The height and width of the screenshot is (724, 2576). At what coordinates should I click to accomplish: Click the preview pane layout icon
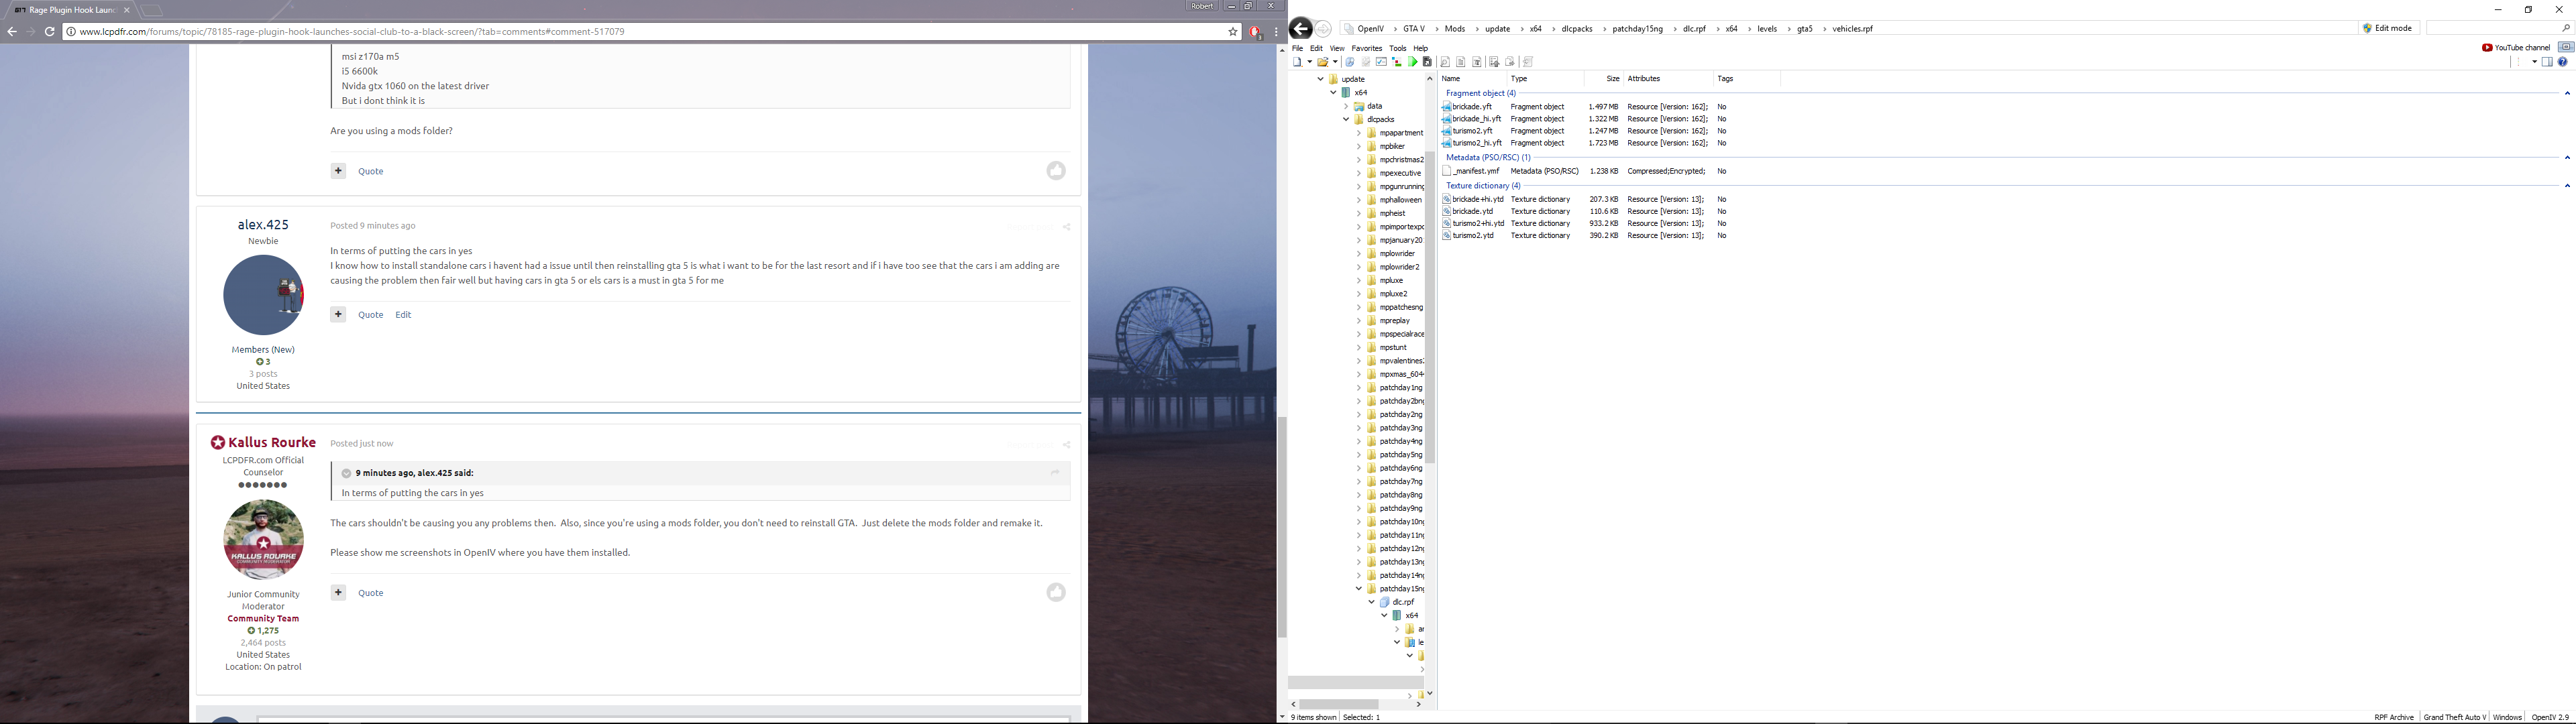[x=2547, y=62]
